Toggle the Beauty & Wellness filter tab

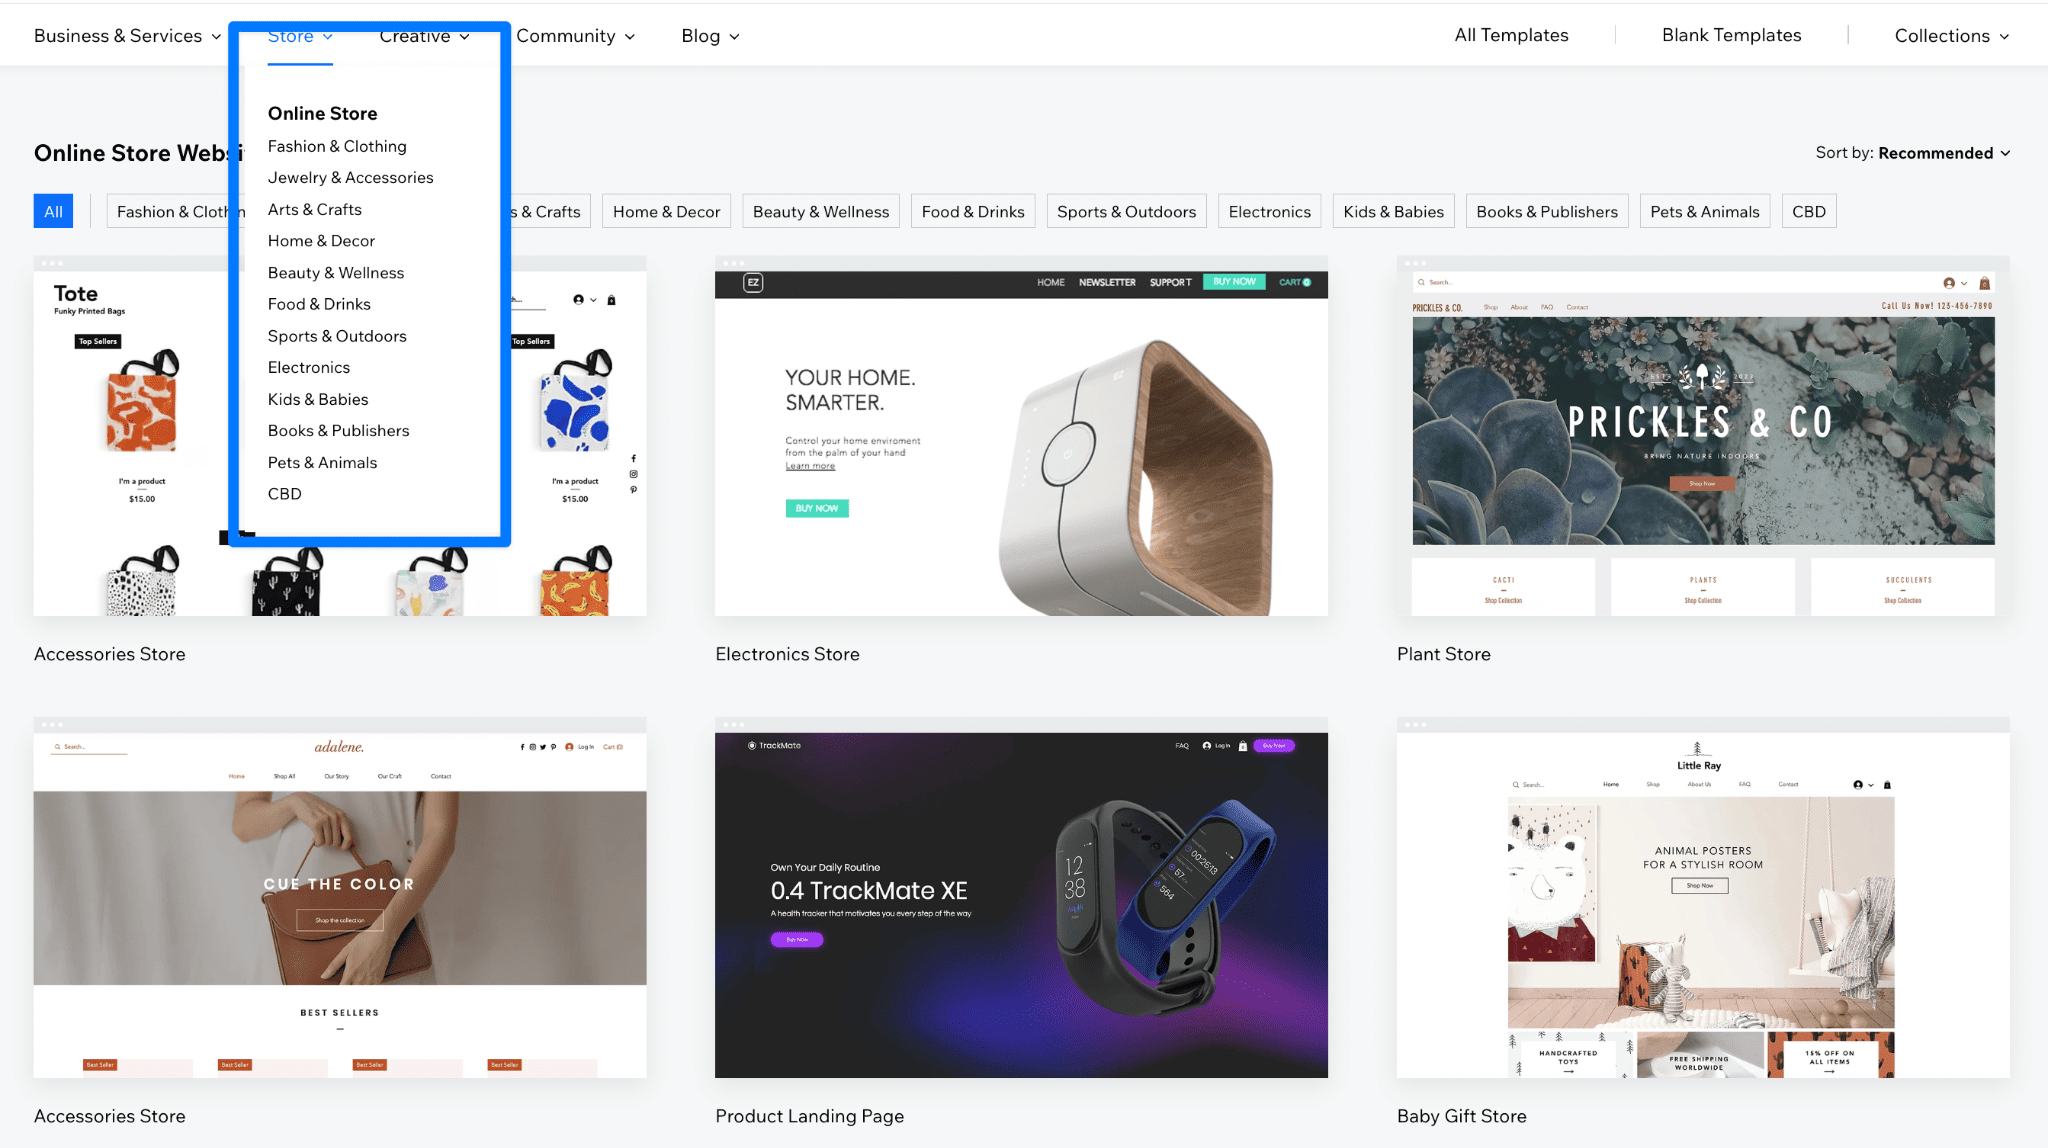(820, 211)
